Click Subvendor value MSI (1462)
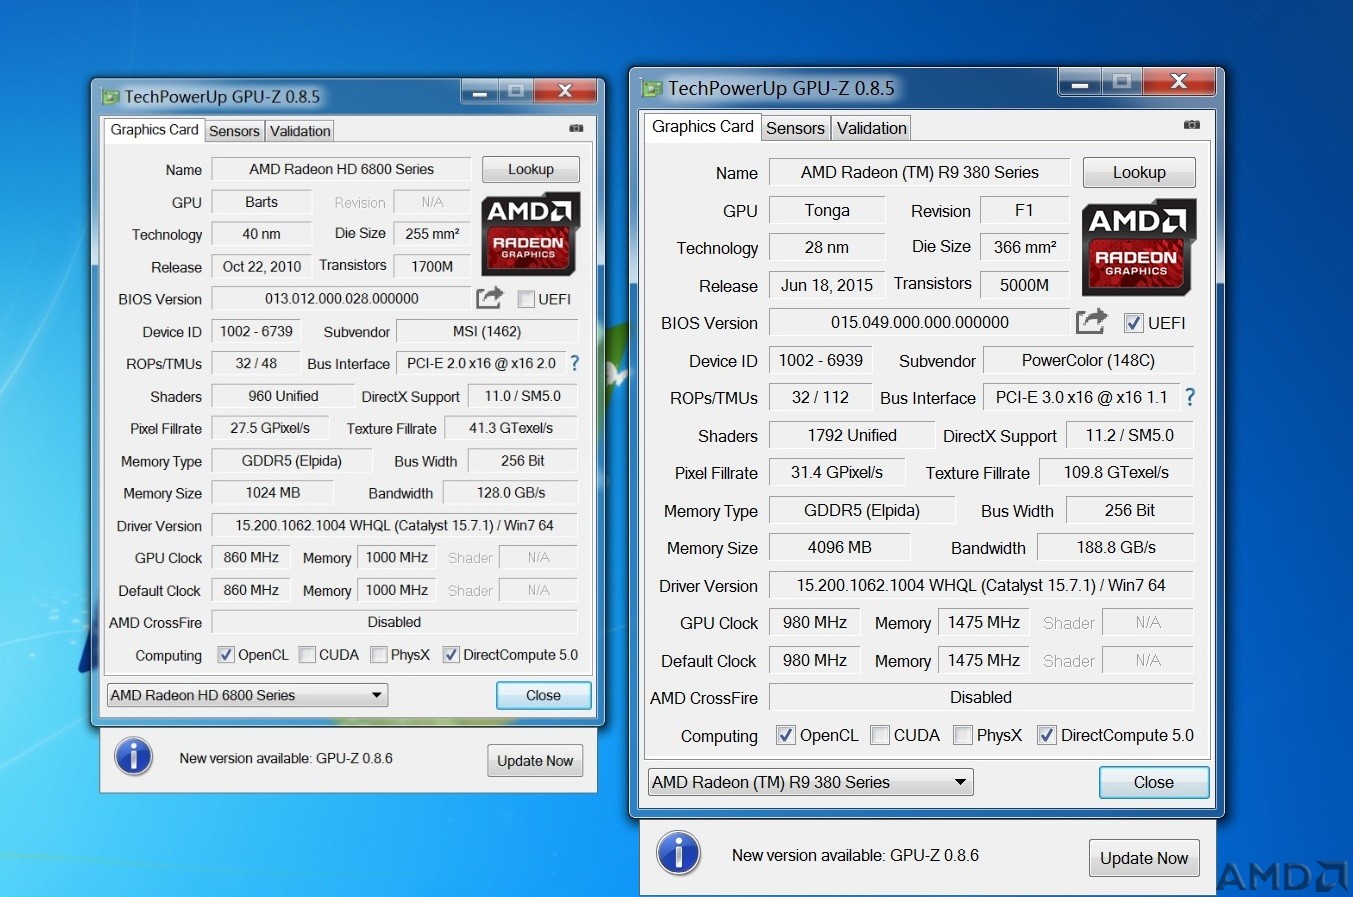Viewport: 1353px width, 897px height. pyautogui.click(x=487, y=331)
